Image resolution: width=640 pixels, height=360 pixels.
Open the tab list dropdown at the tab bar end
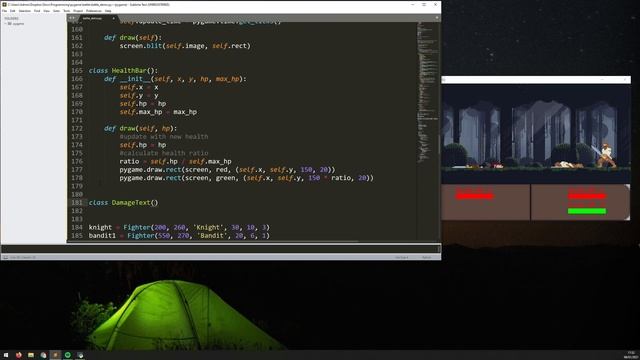click(x=437, y=18)
